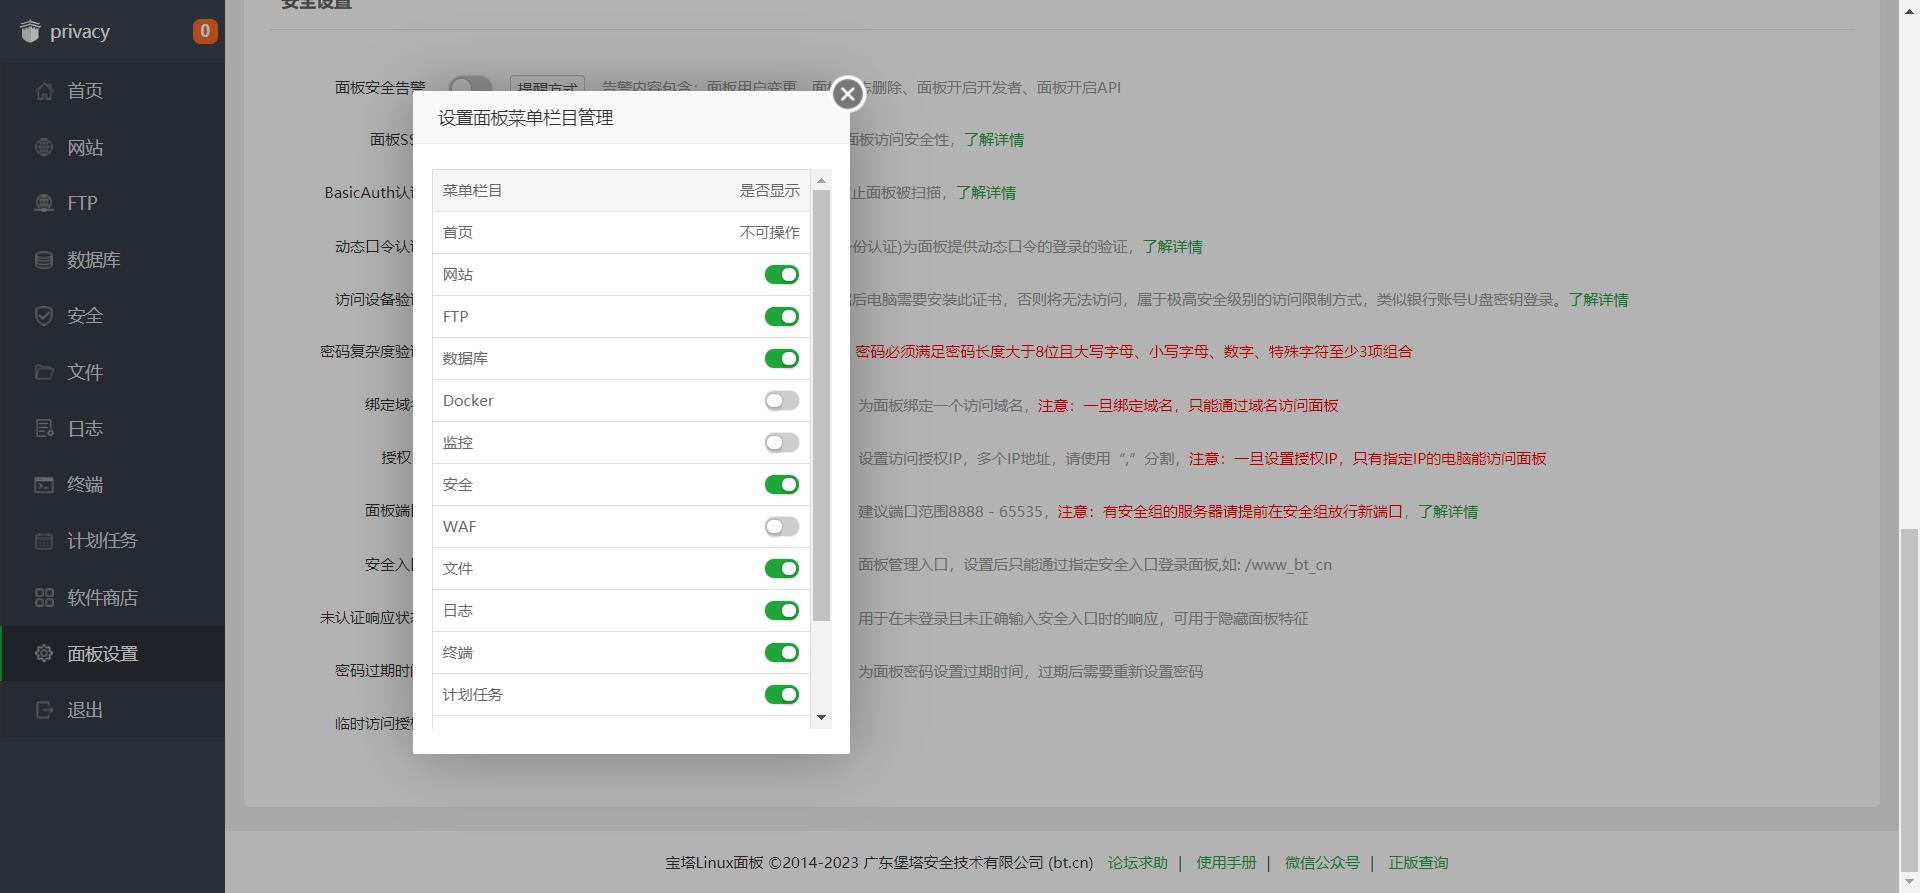This screenshot has width=1920, height=893.
Task: Click the 提醒方式 button
Action: (547, 86)
